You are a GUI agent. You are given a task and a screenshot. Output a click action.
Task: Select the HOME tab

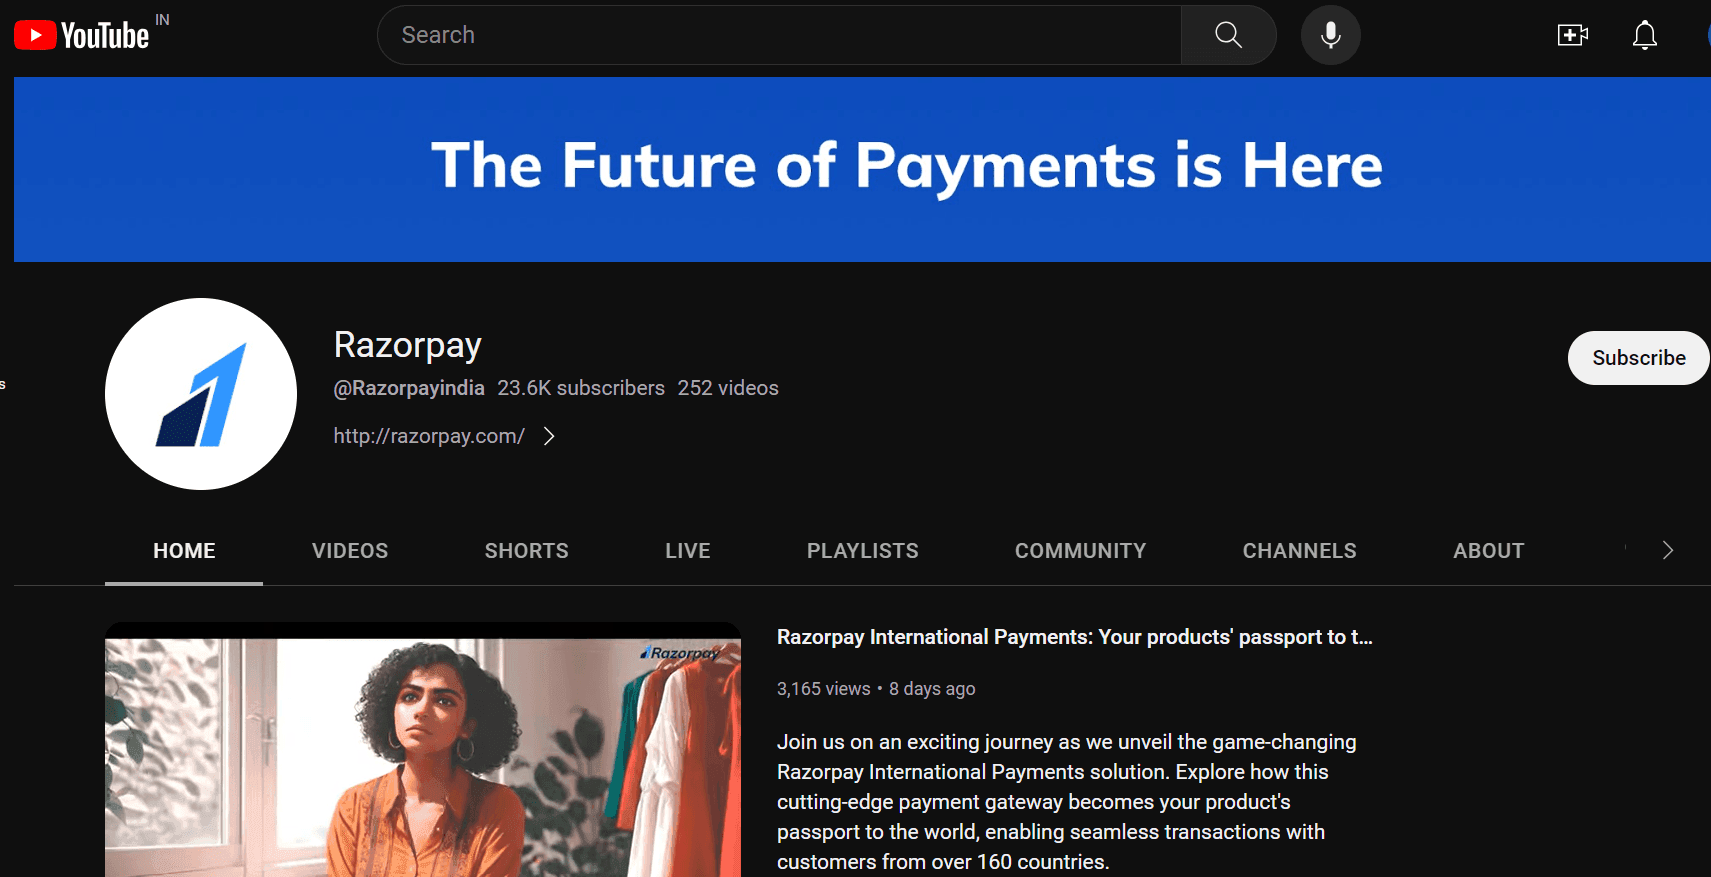pos(184,551)
